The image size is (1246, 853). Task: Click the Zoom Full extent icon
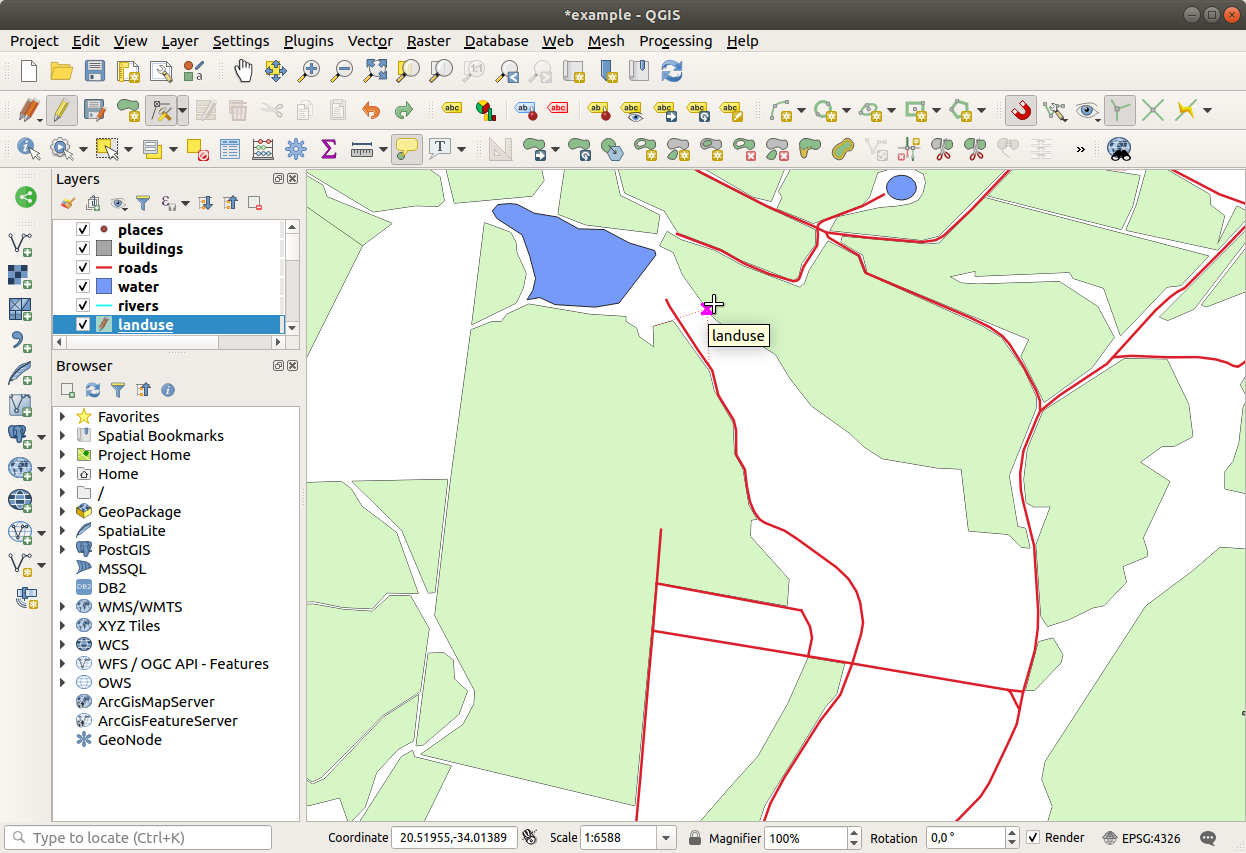[x=375, y=71]
